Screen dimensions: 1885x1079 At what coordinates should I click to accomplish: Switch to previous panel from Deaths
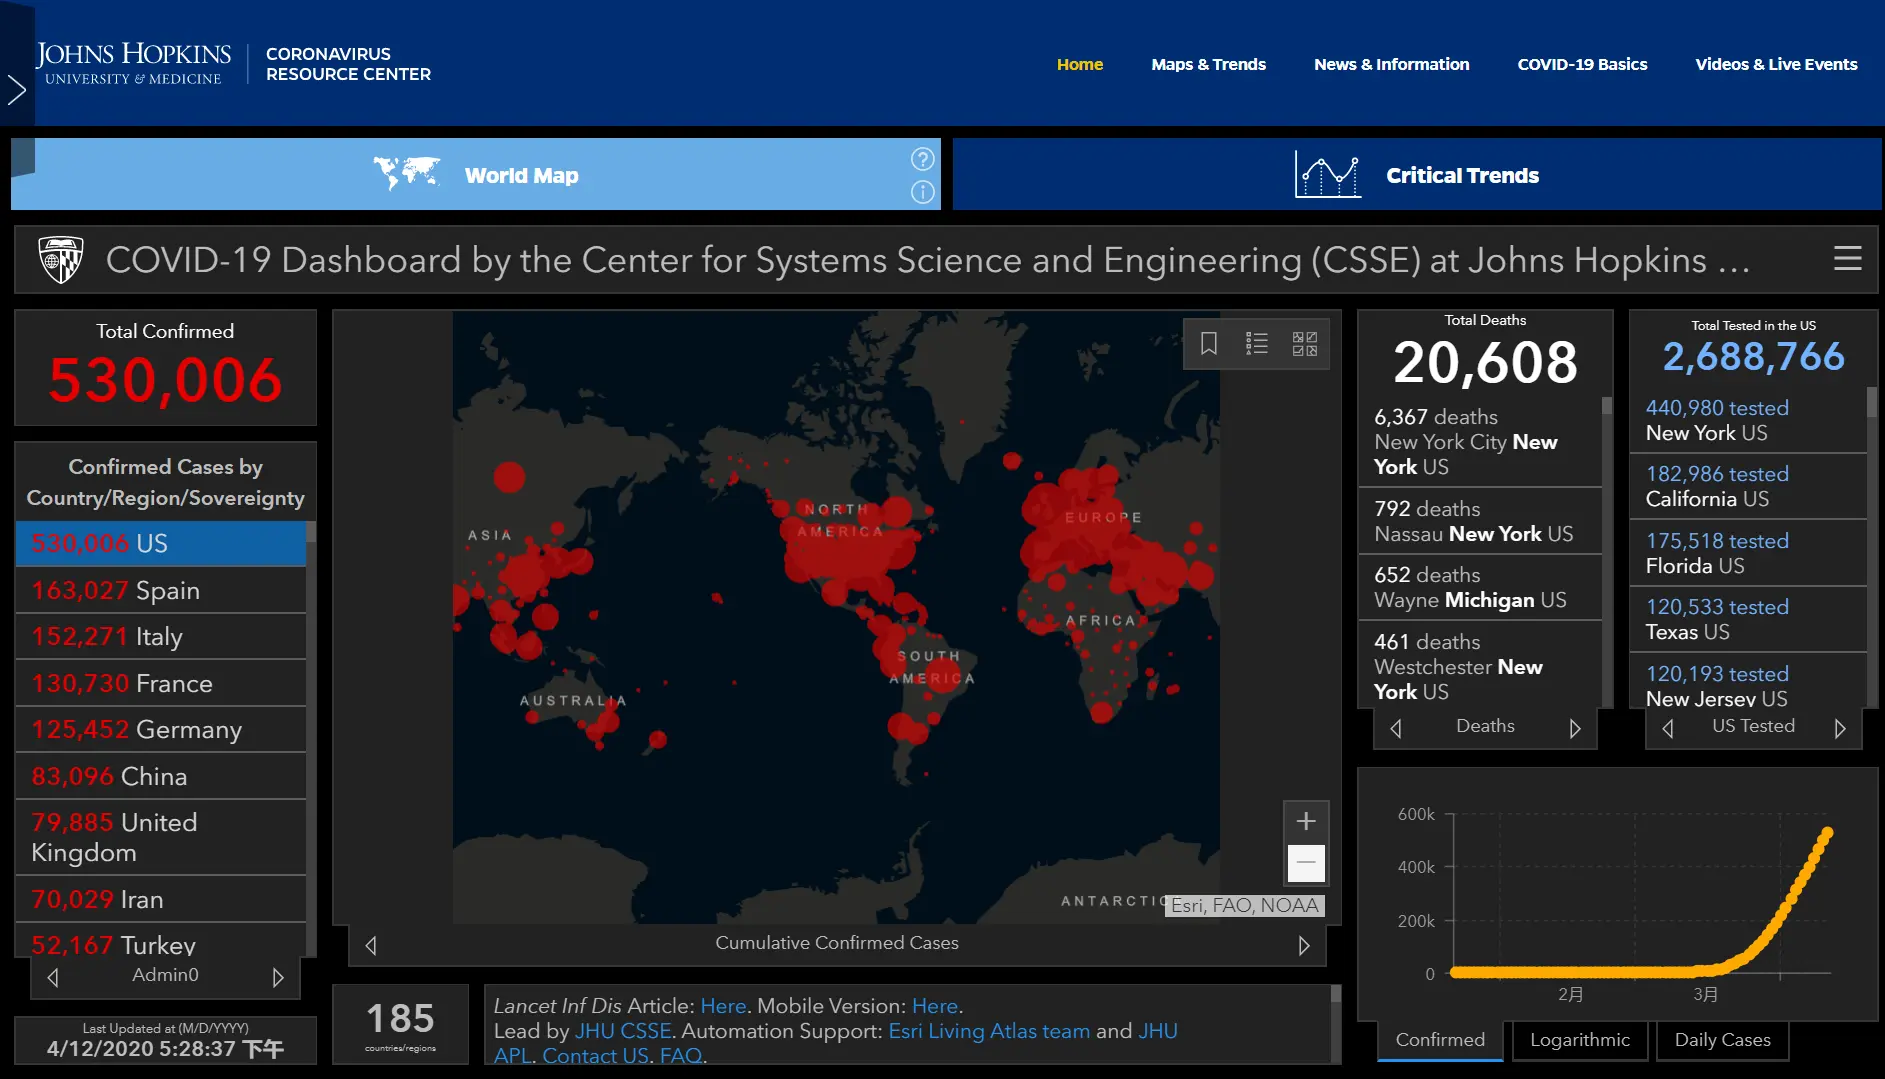coord(1396,728)
